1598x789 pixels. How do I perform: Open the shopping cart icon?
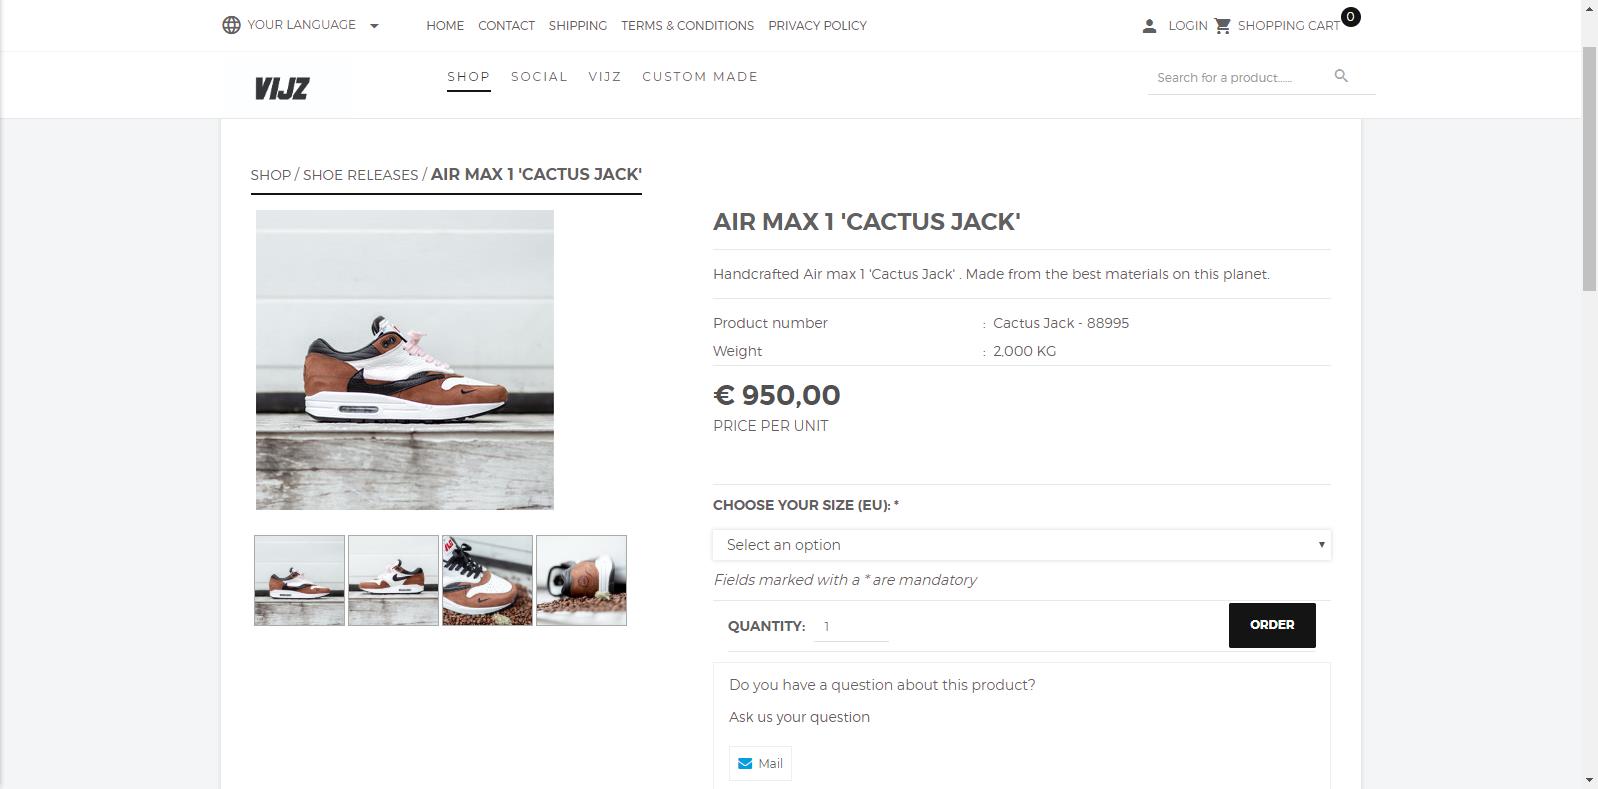point(1223,26)
